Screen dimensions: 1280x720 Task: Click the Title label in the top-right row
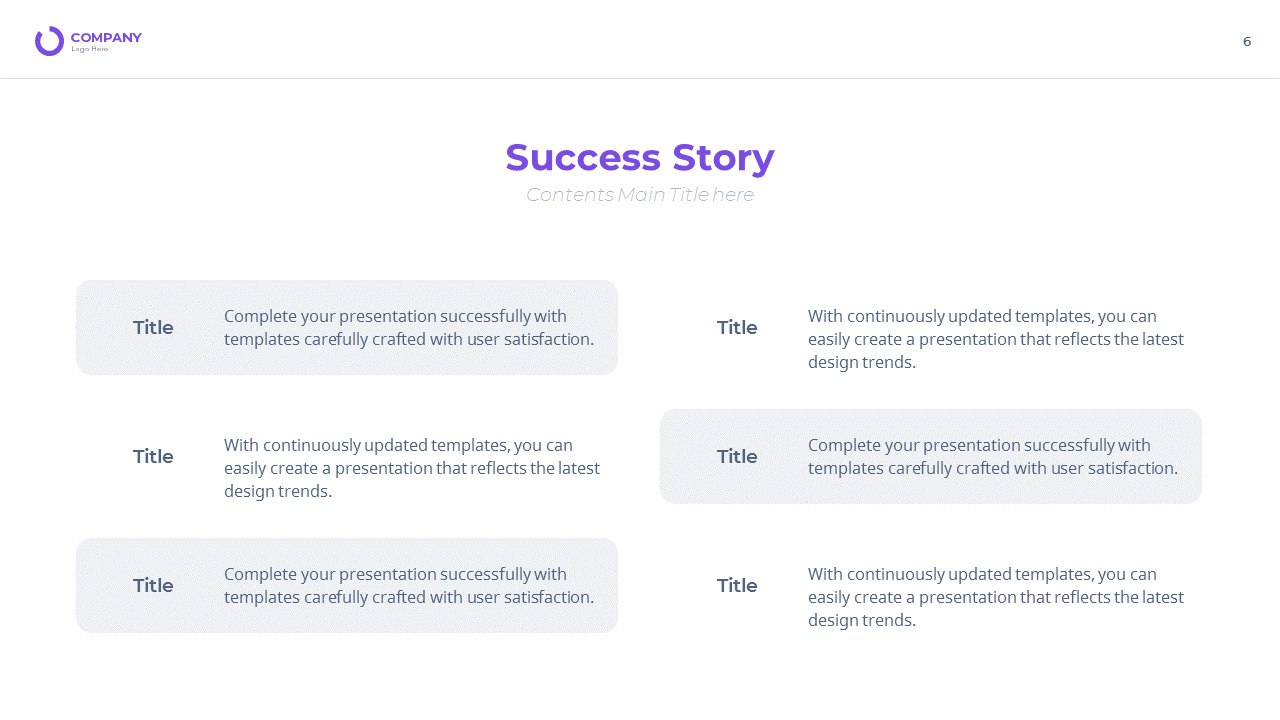737,327
